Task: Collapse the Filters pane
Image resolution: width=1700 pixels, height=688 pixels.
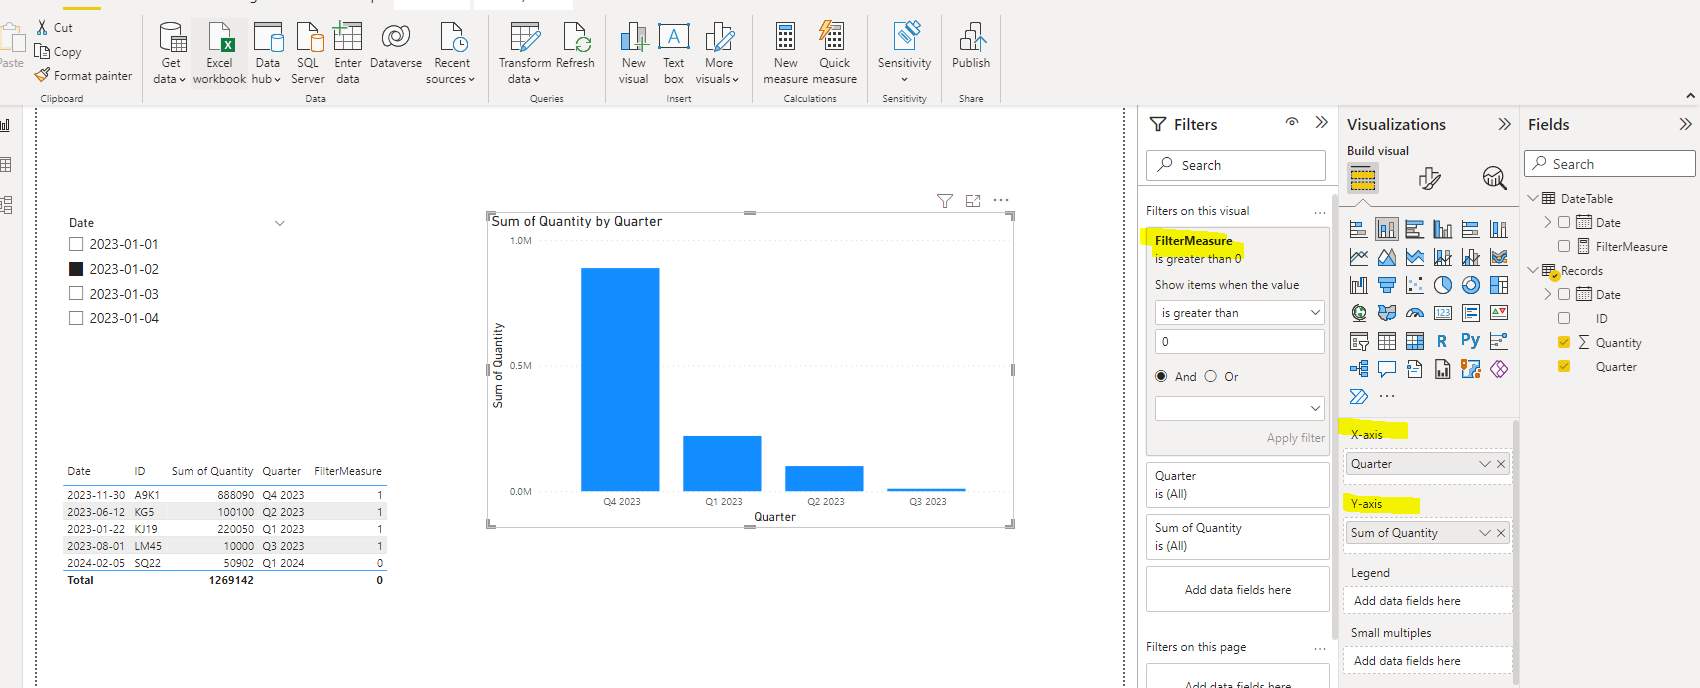Action: [1322, 122]
